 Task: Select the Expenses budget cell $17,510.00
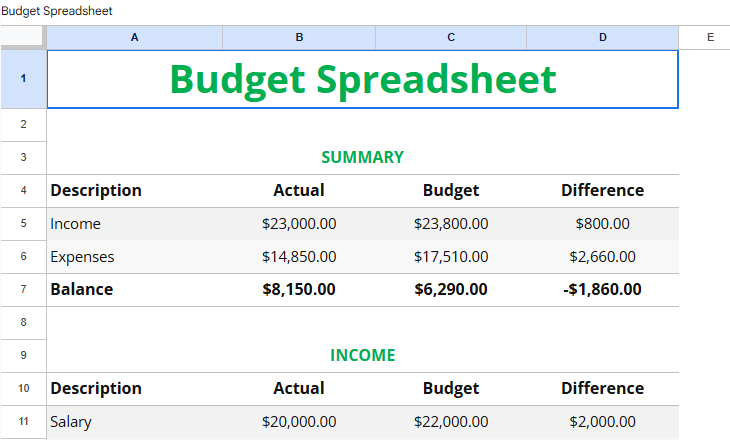451,257
